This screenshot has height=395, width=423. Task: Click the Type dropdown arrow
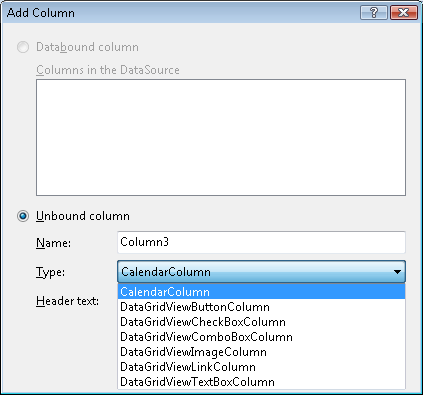pos(397,272)
